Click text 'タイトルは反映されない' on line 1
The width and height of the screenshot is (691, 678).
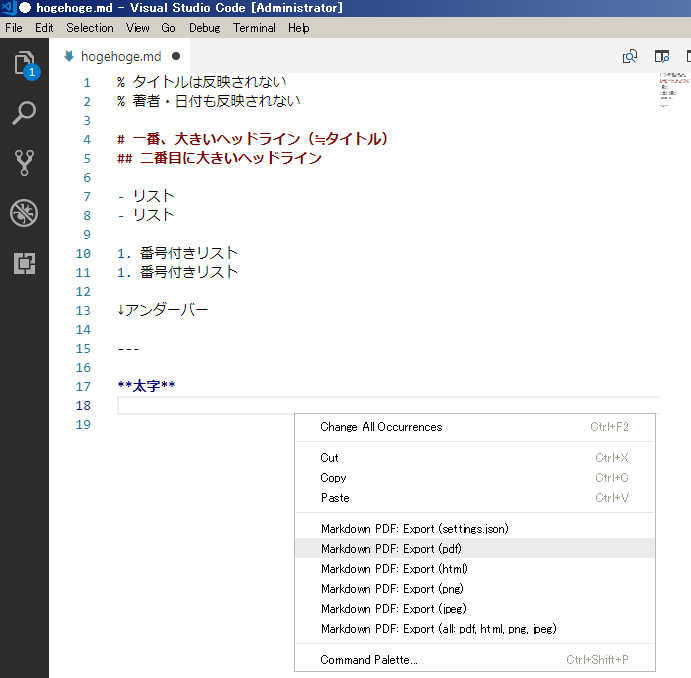pos(209,82)
